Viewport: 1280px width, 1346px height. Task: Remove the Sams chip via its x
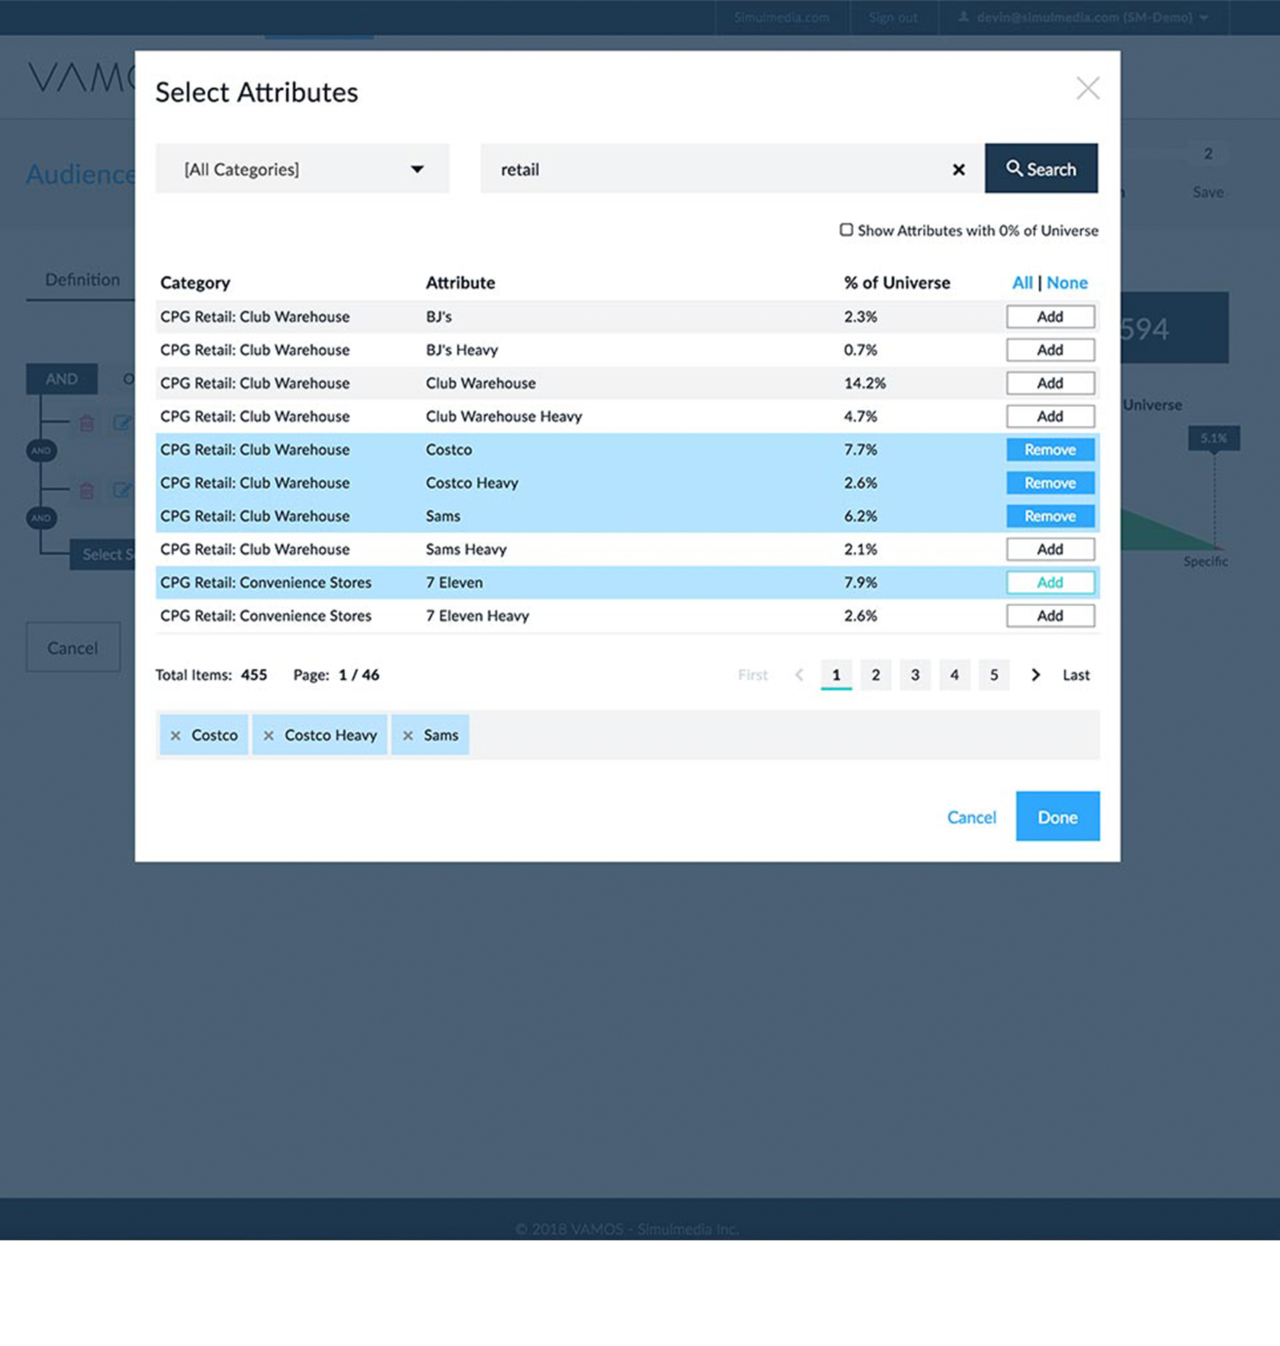click(408, 736)
